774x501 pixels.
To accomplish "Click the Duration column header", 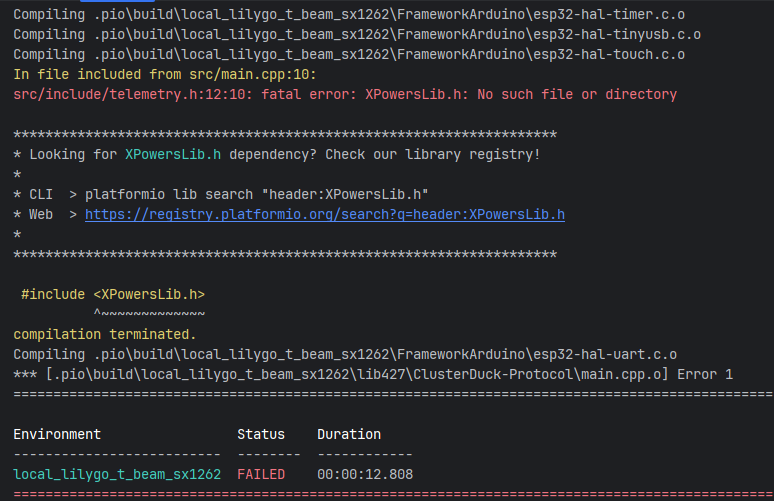I will pos(349,434).
